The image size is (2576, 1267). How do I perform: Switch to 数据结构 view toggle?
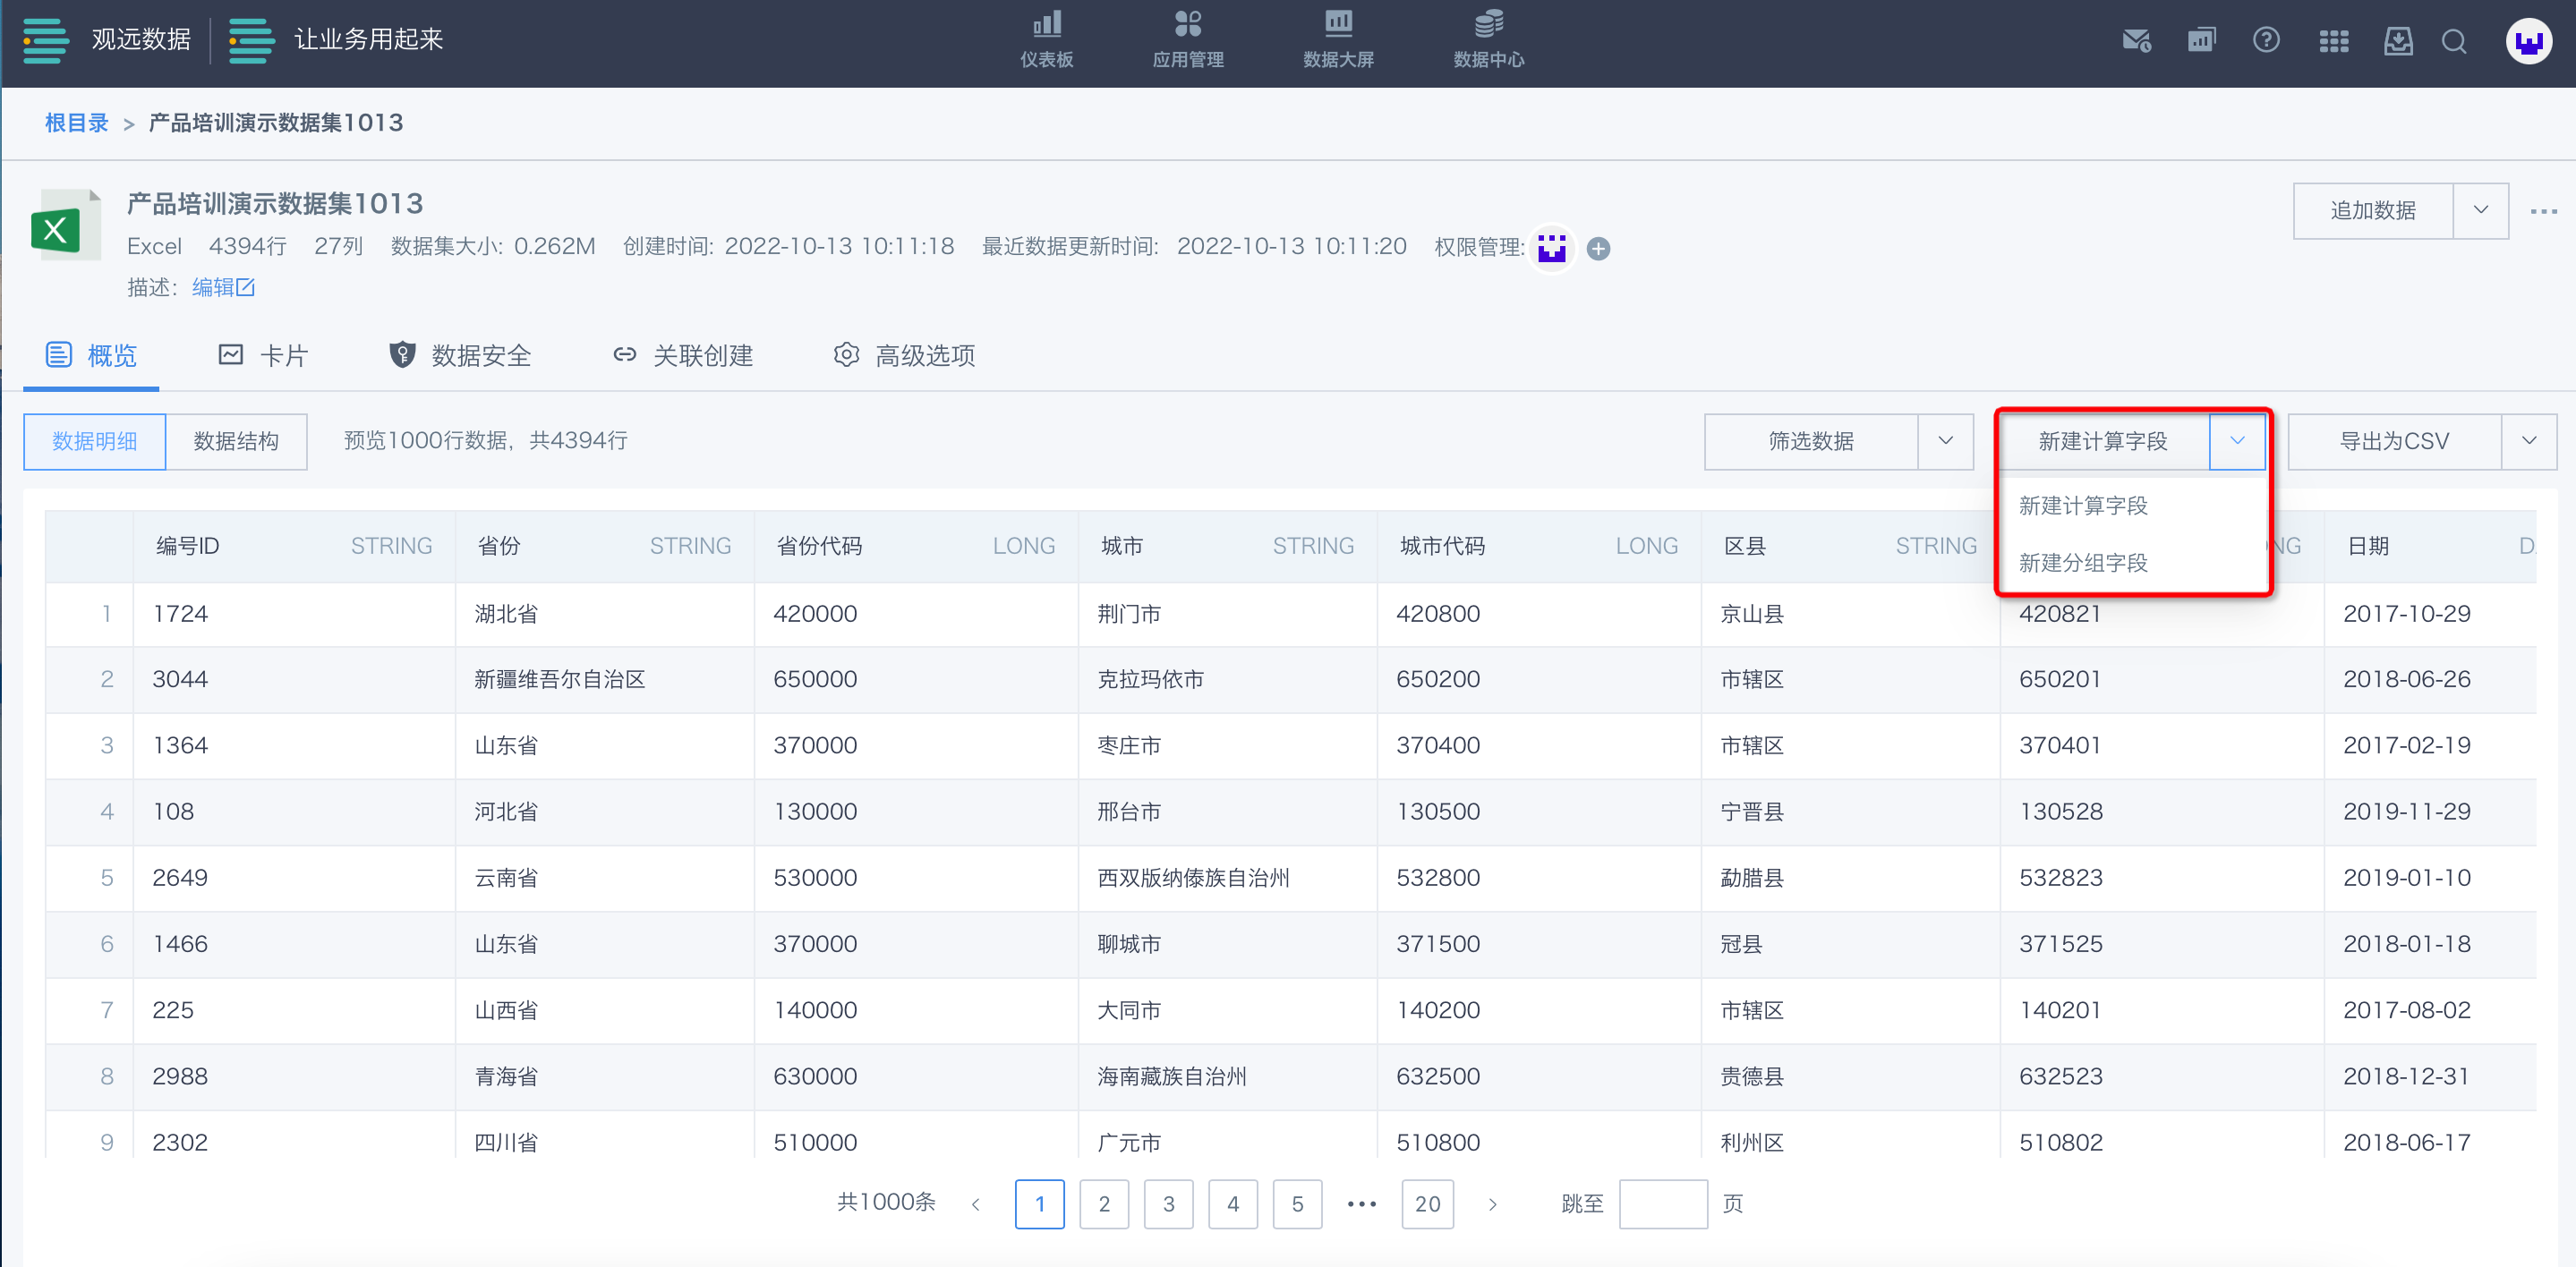pos(236,441)
